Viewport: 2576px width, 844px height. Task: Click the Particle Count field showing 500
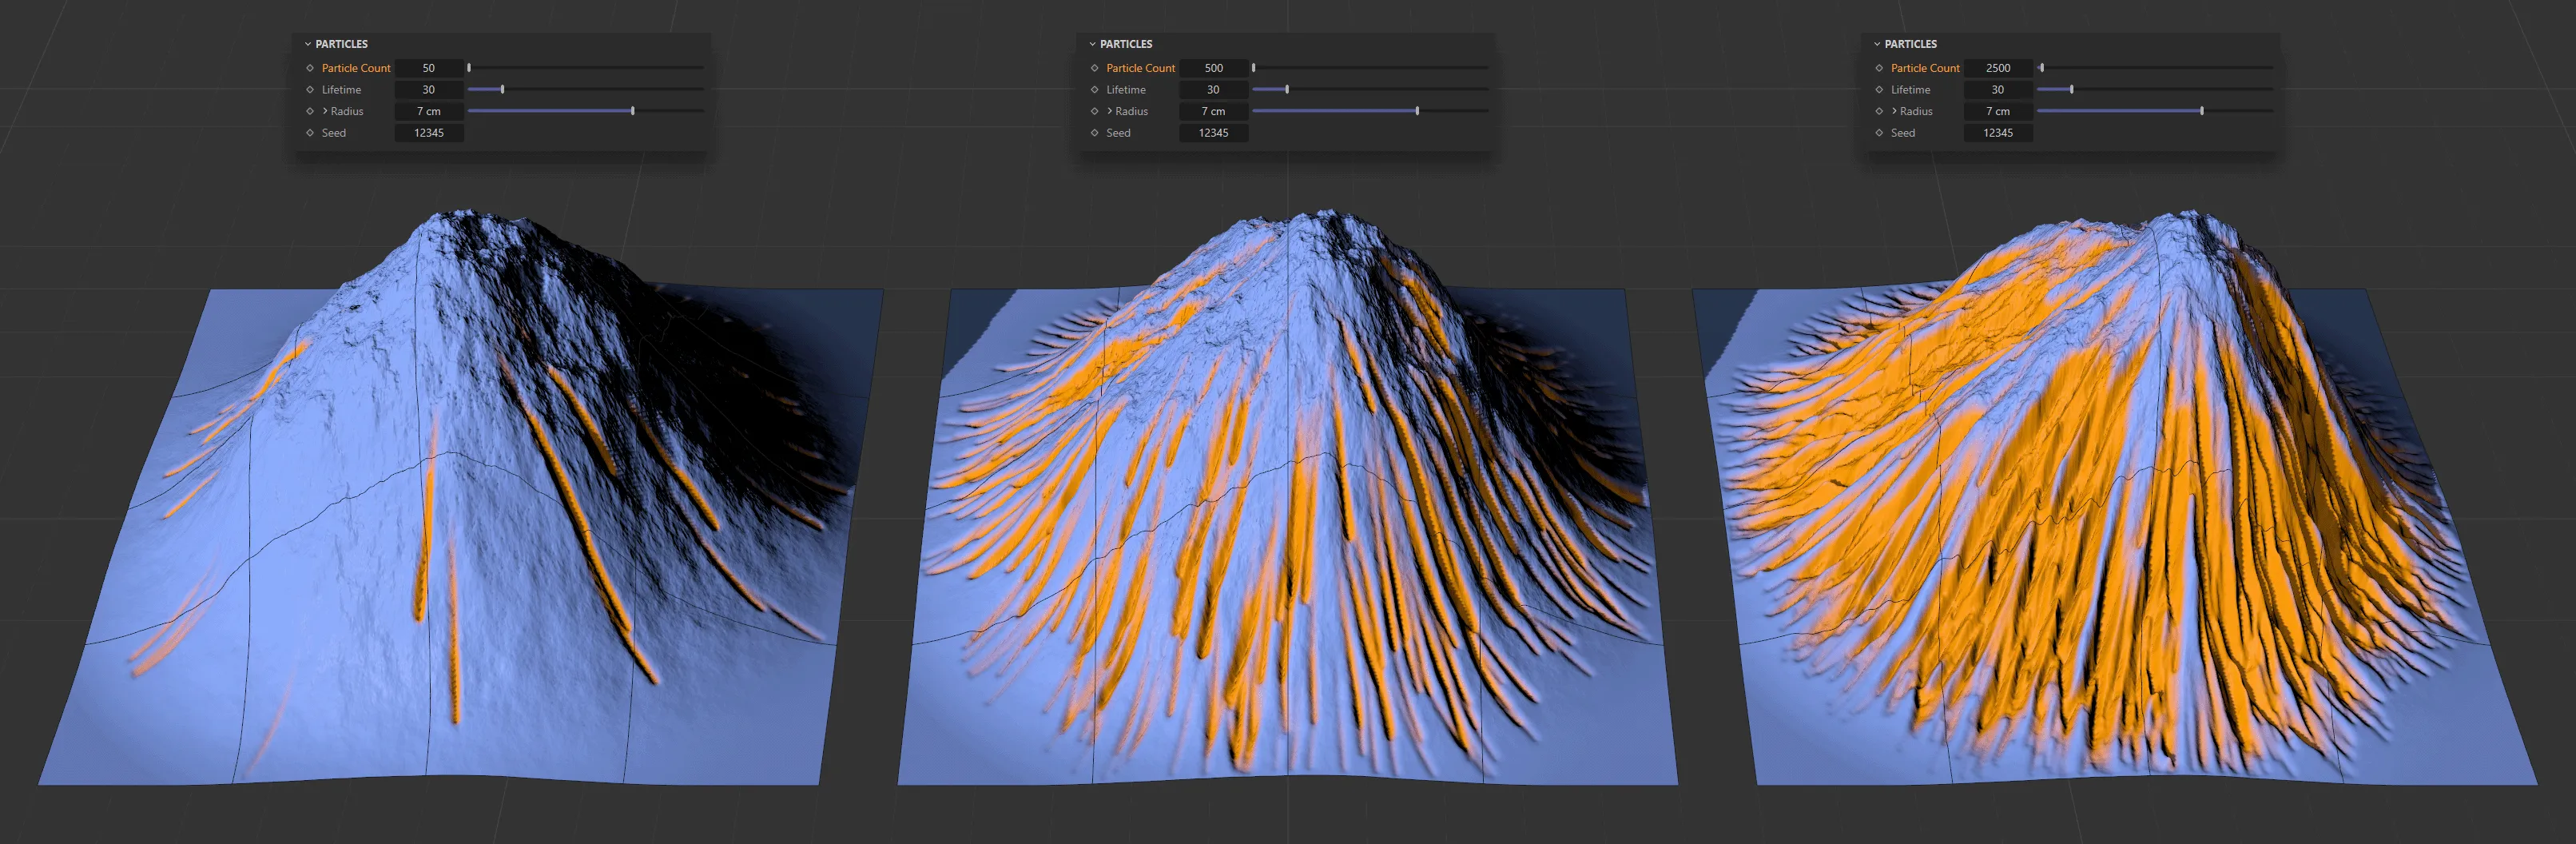tap(1213, 68)
